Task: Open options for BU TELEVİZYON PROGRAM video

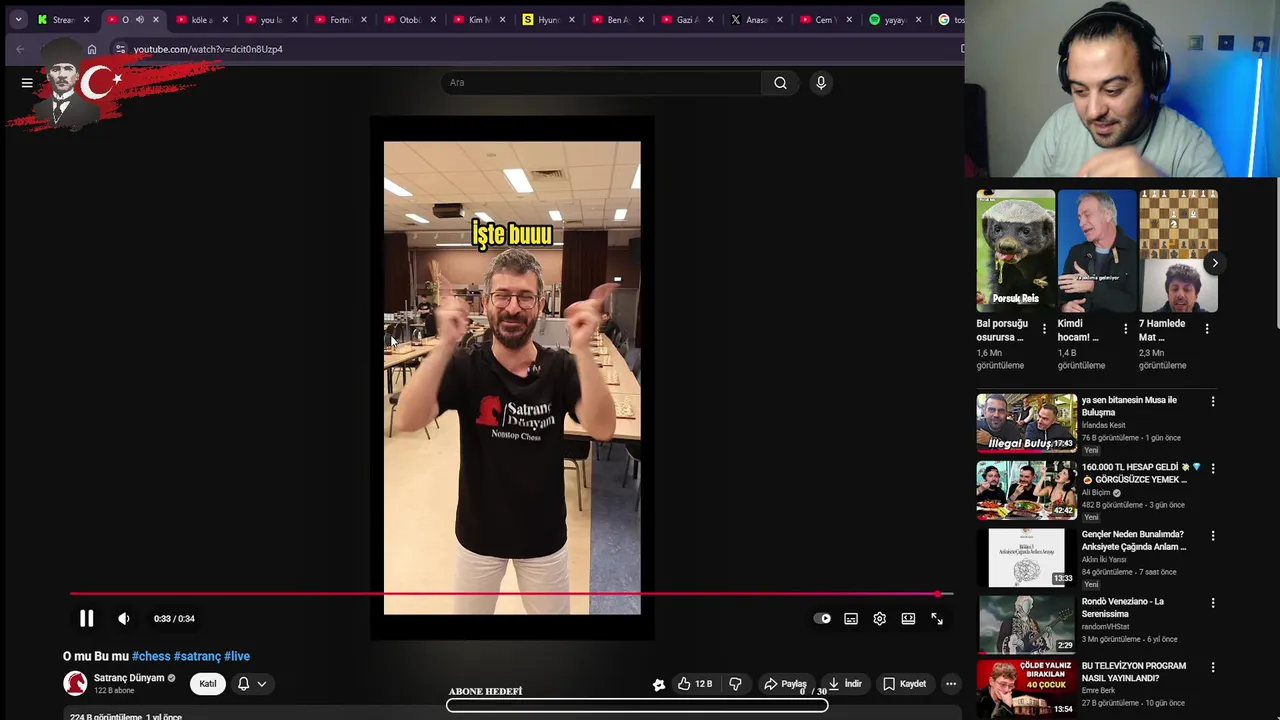Action: [x=1213, y=667]
